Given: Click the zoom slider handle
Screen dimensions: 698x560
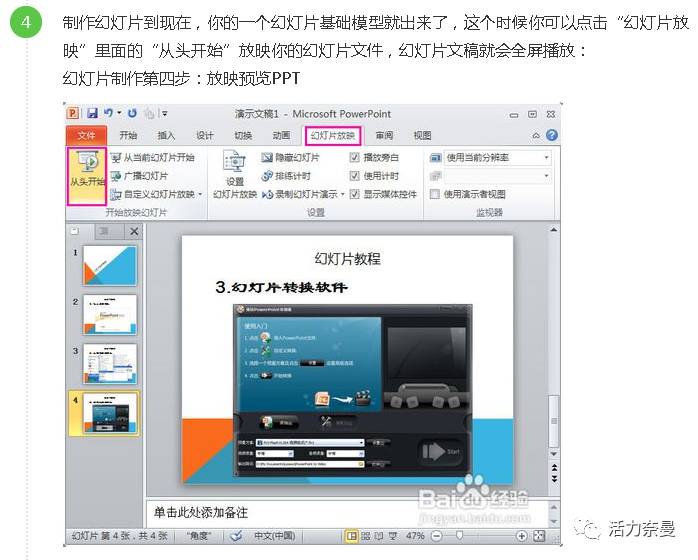Looking at the screenshot, I should [459, 536].
